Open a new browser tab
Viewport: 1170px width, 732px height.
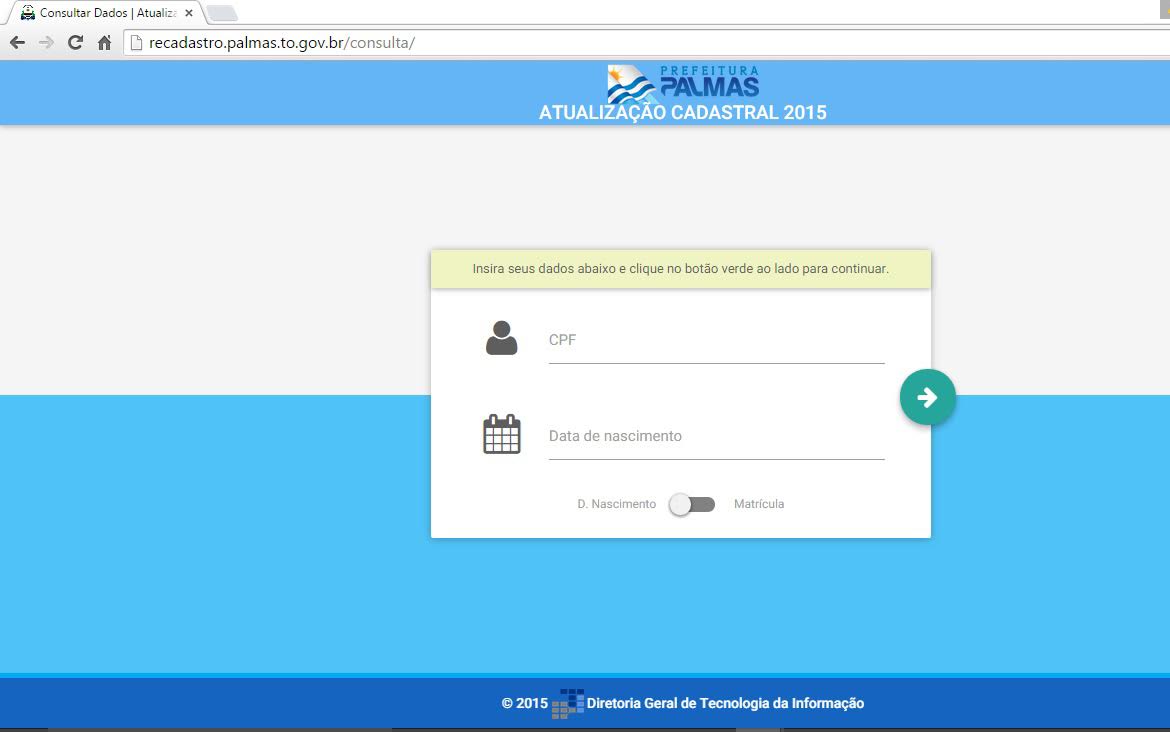coord(222,13)
